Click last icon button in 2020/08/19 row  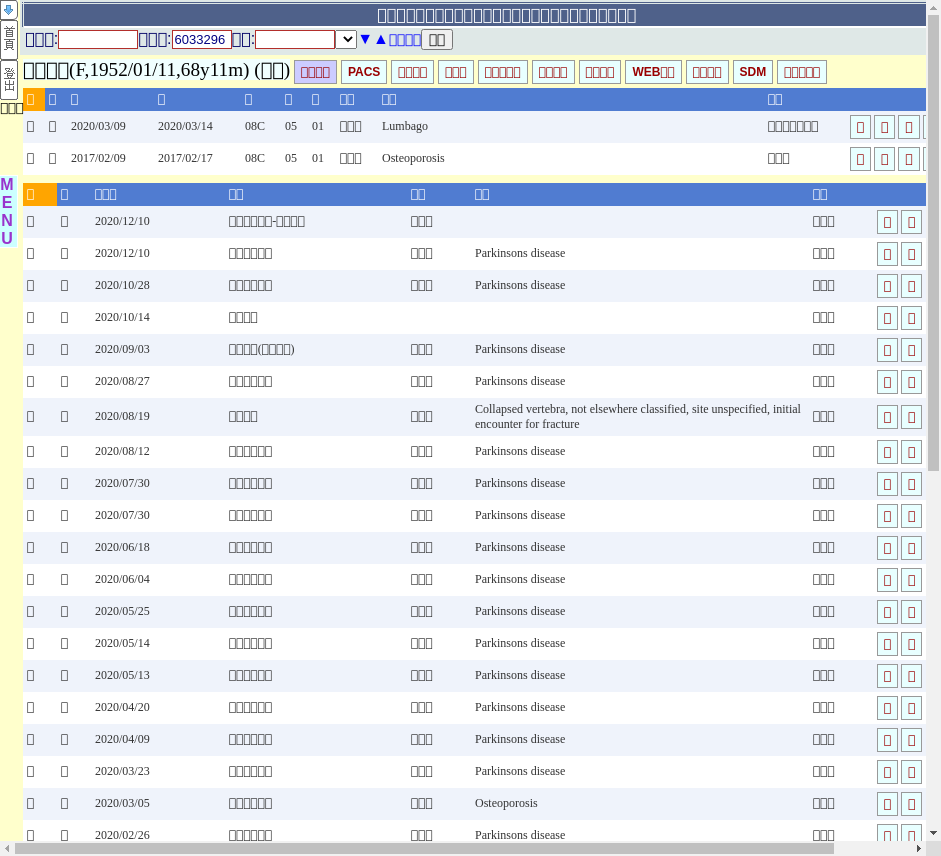[x=911, y=417]
